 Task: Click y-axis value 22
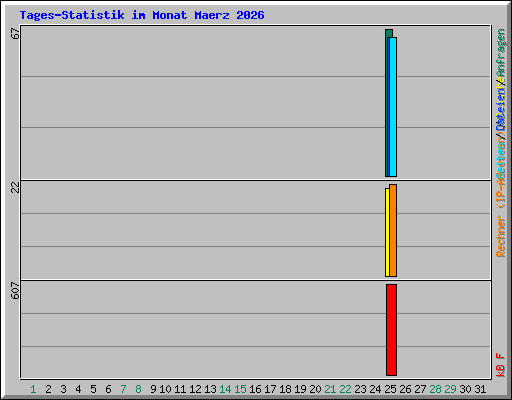pos(15,187)
